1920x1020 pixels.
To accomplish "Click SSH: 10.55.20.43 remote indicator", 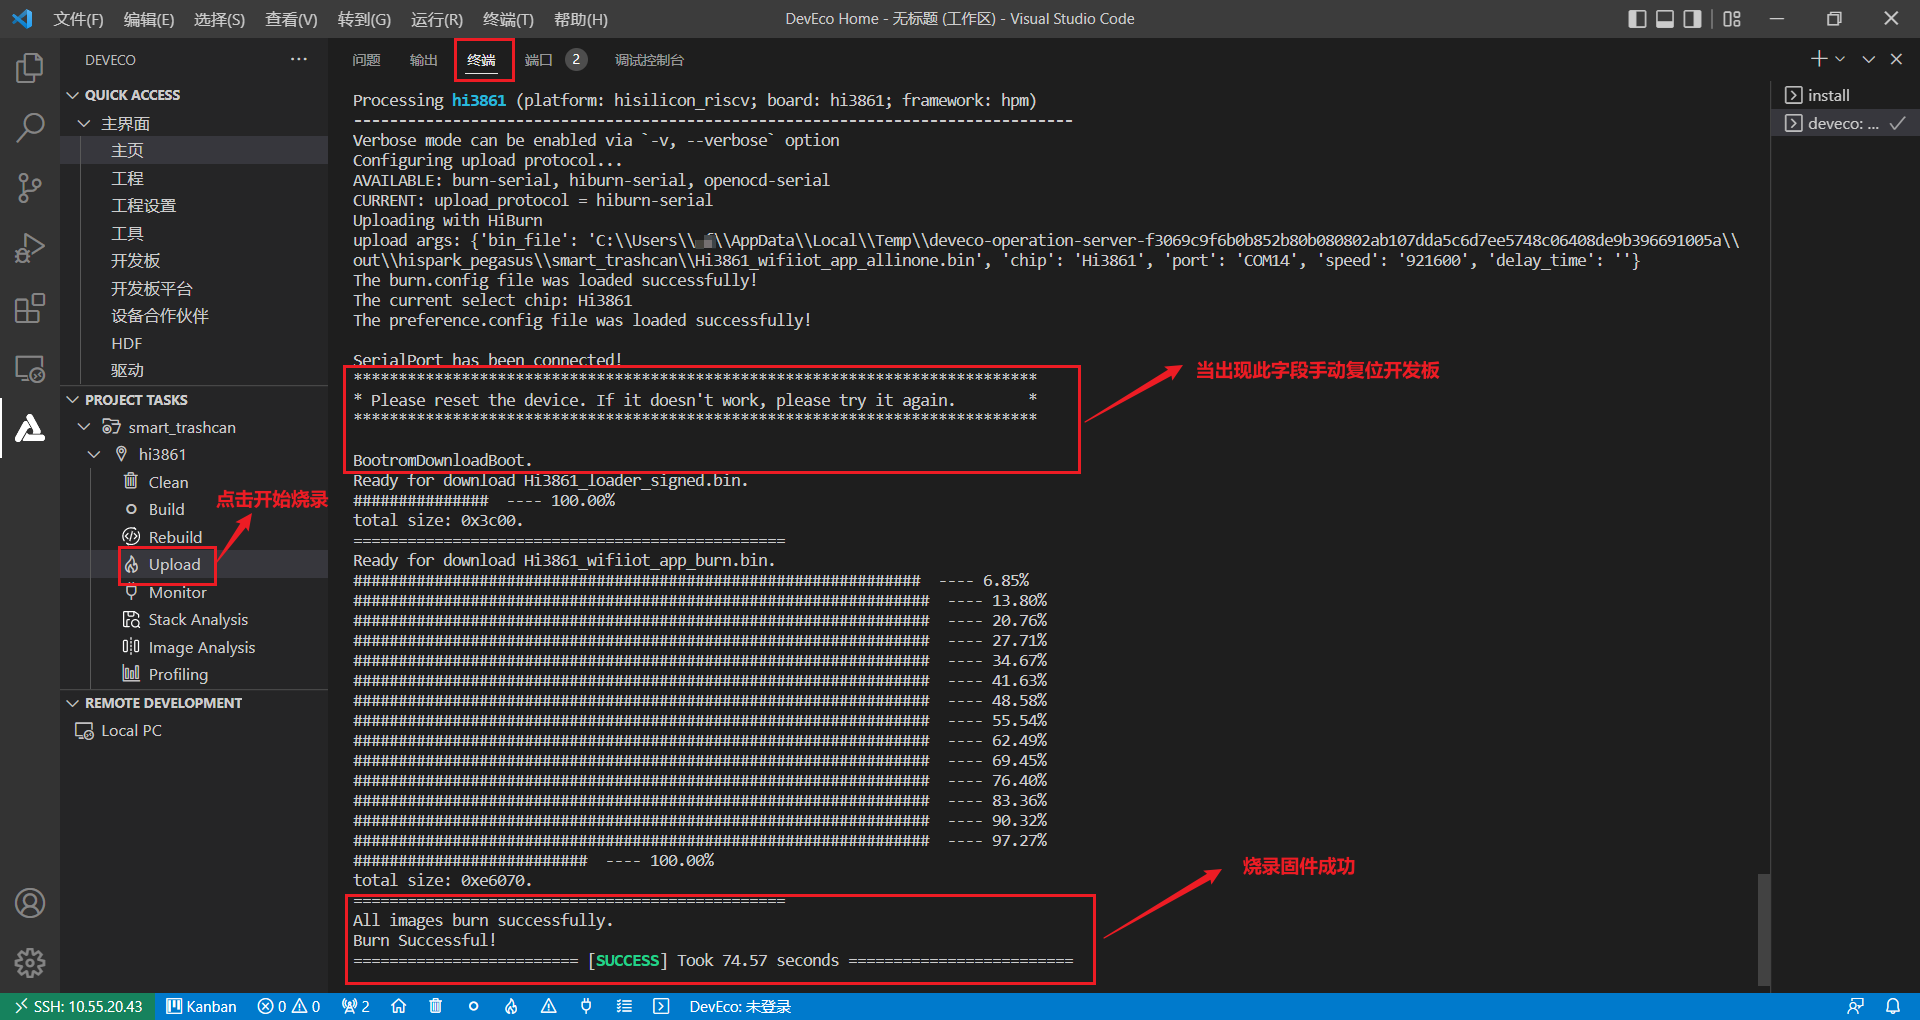I will click(x=79, y=1006).
